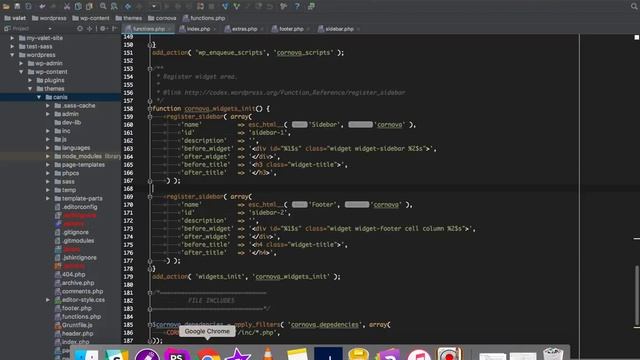Toggle fold marker at line 153 comment
Image resolution: width=640 pixels, height=360 pixels.
[x=150, y=69]
